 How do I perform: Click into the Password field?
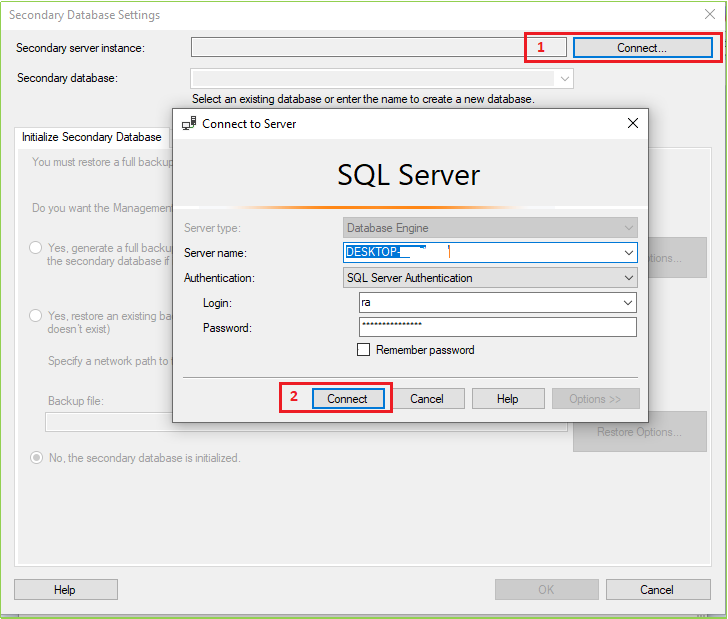click(497, 327)
